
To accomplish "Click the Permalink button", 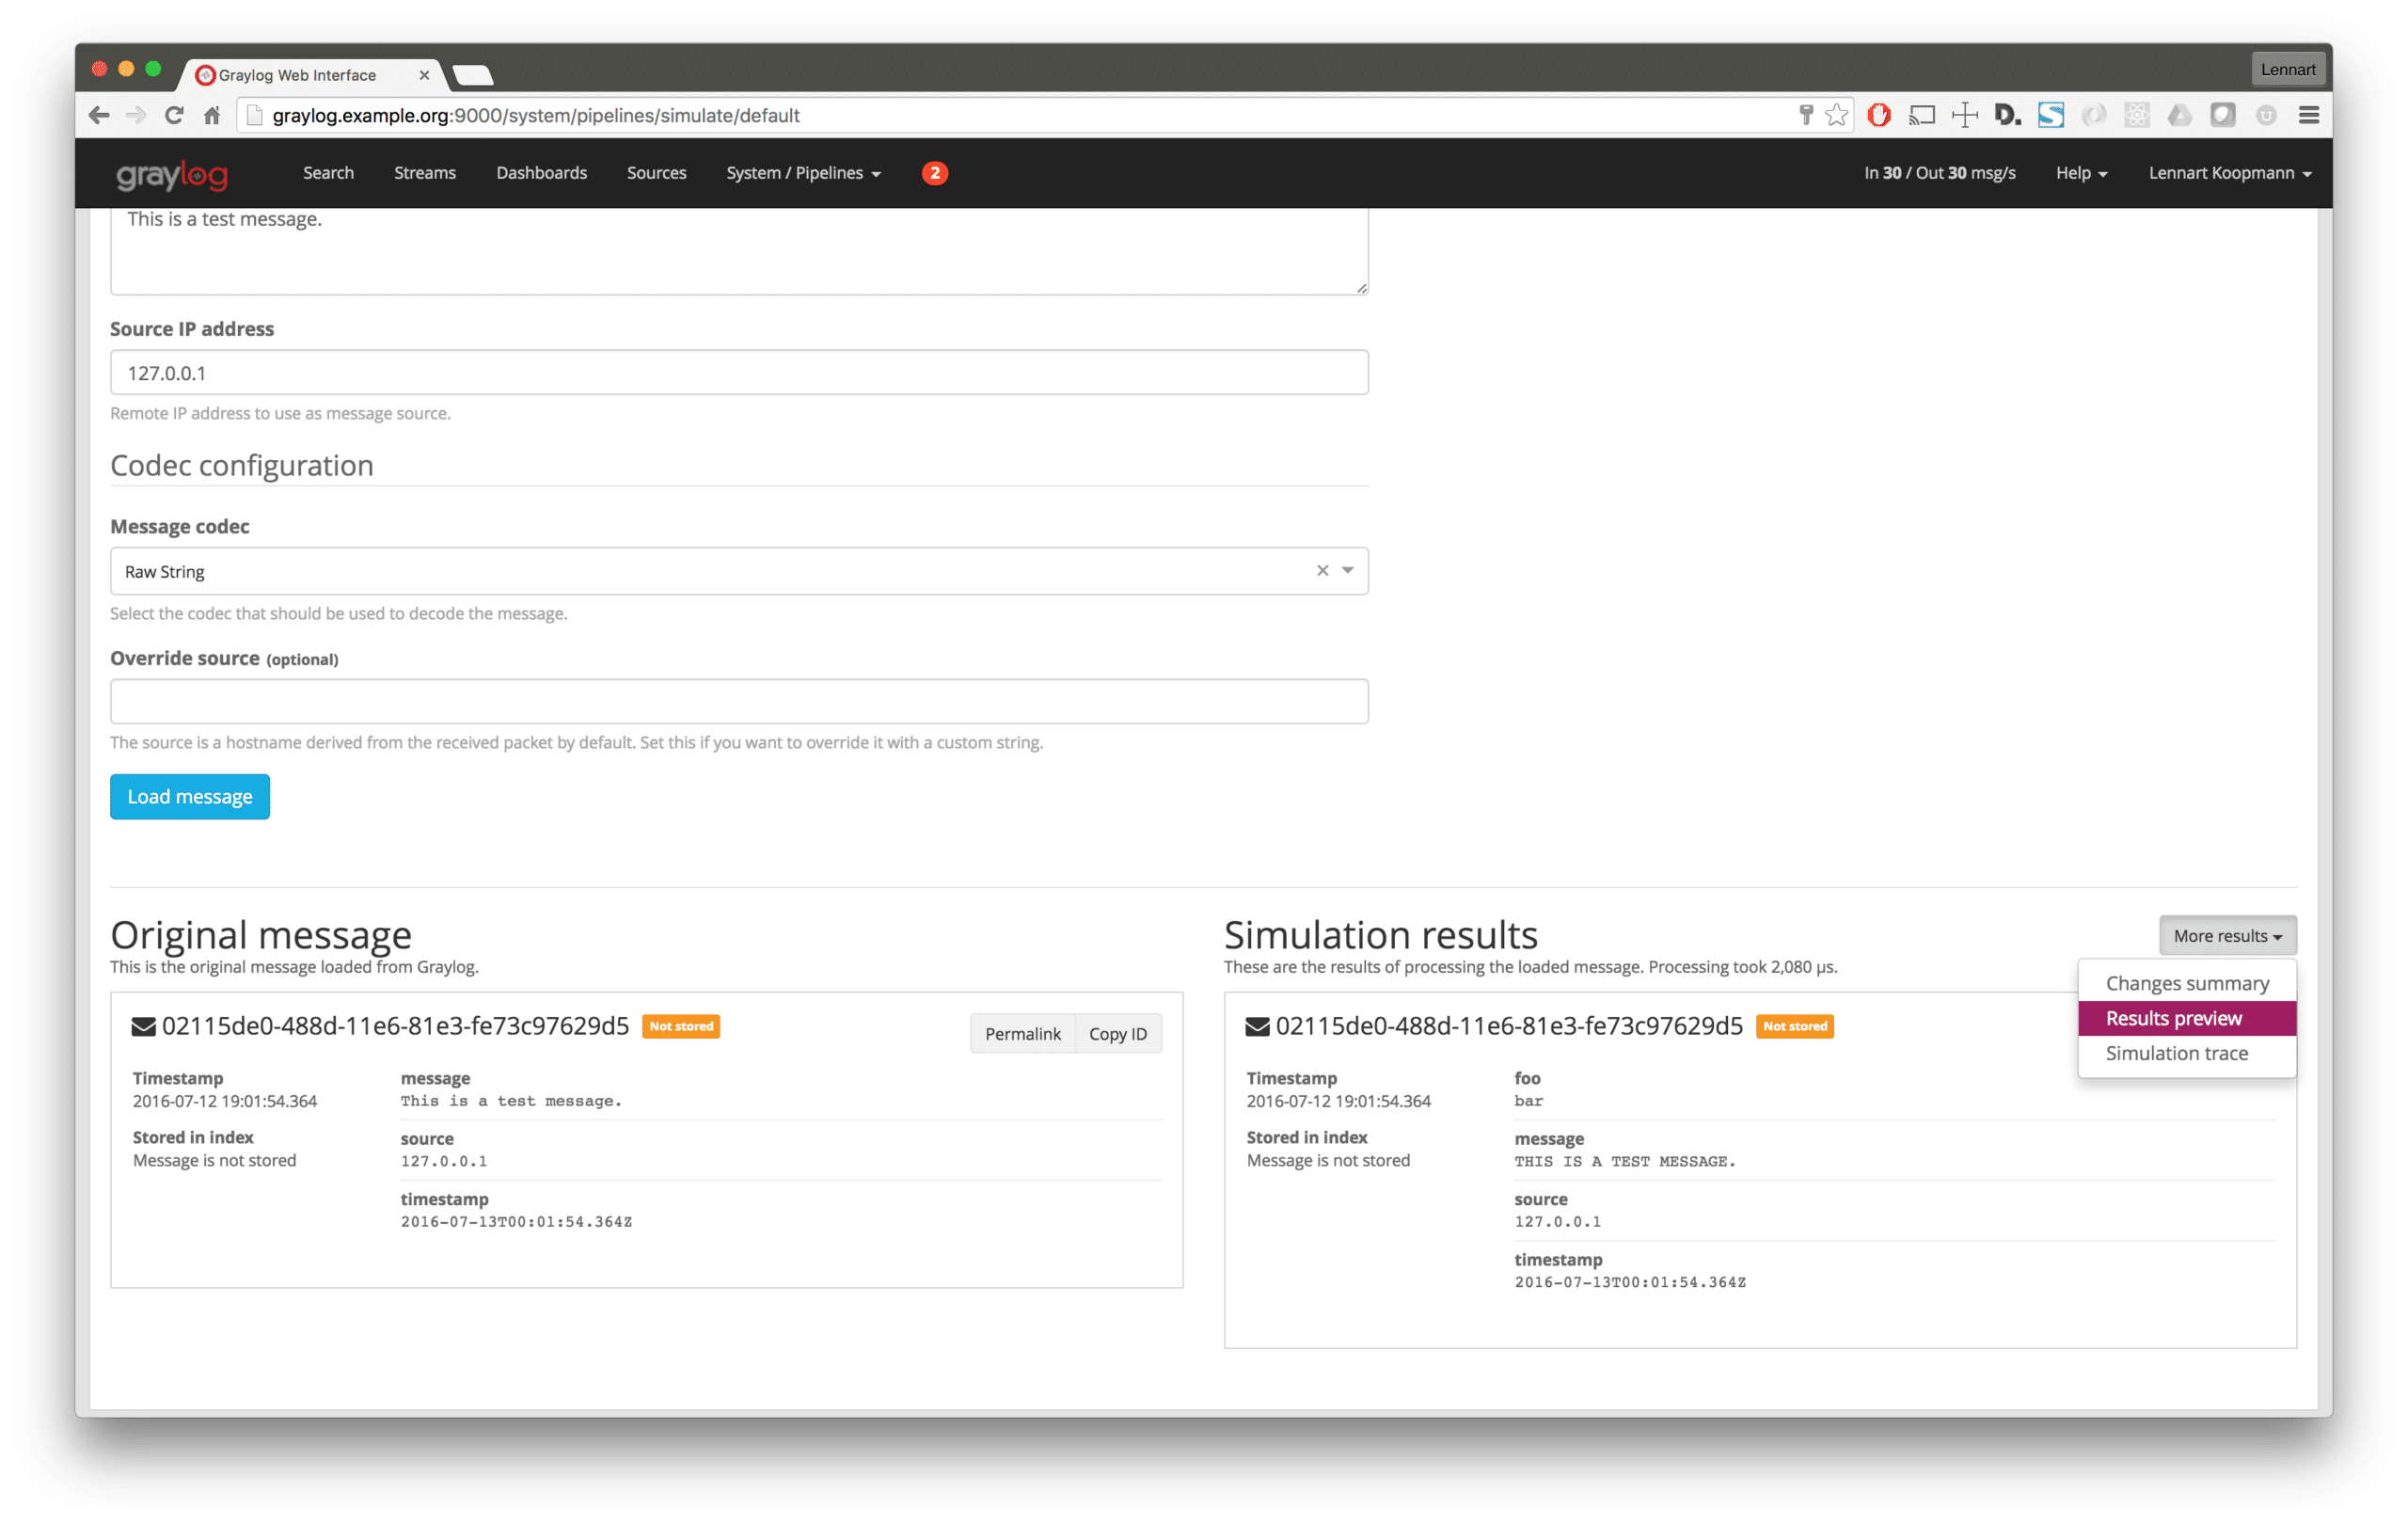I will (1022, 1034).
